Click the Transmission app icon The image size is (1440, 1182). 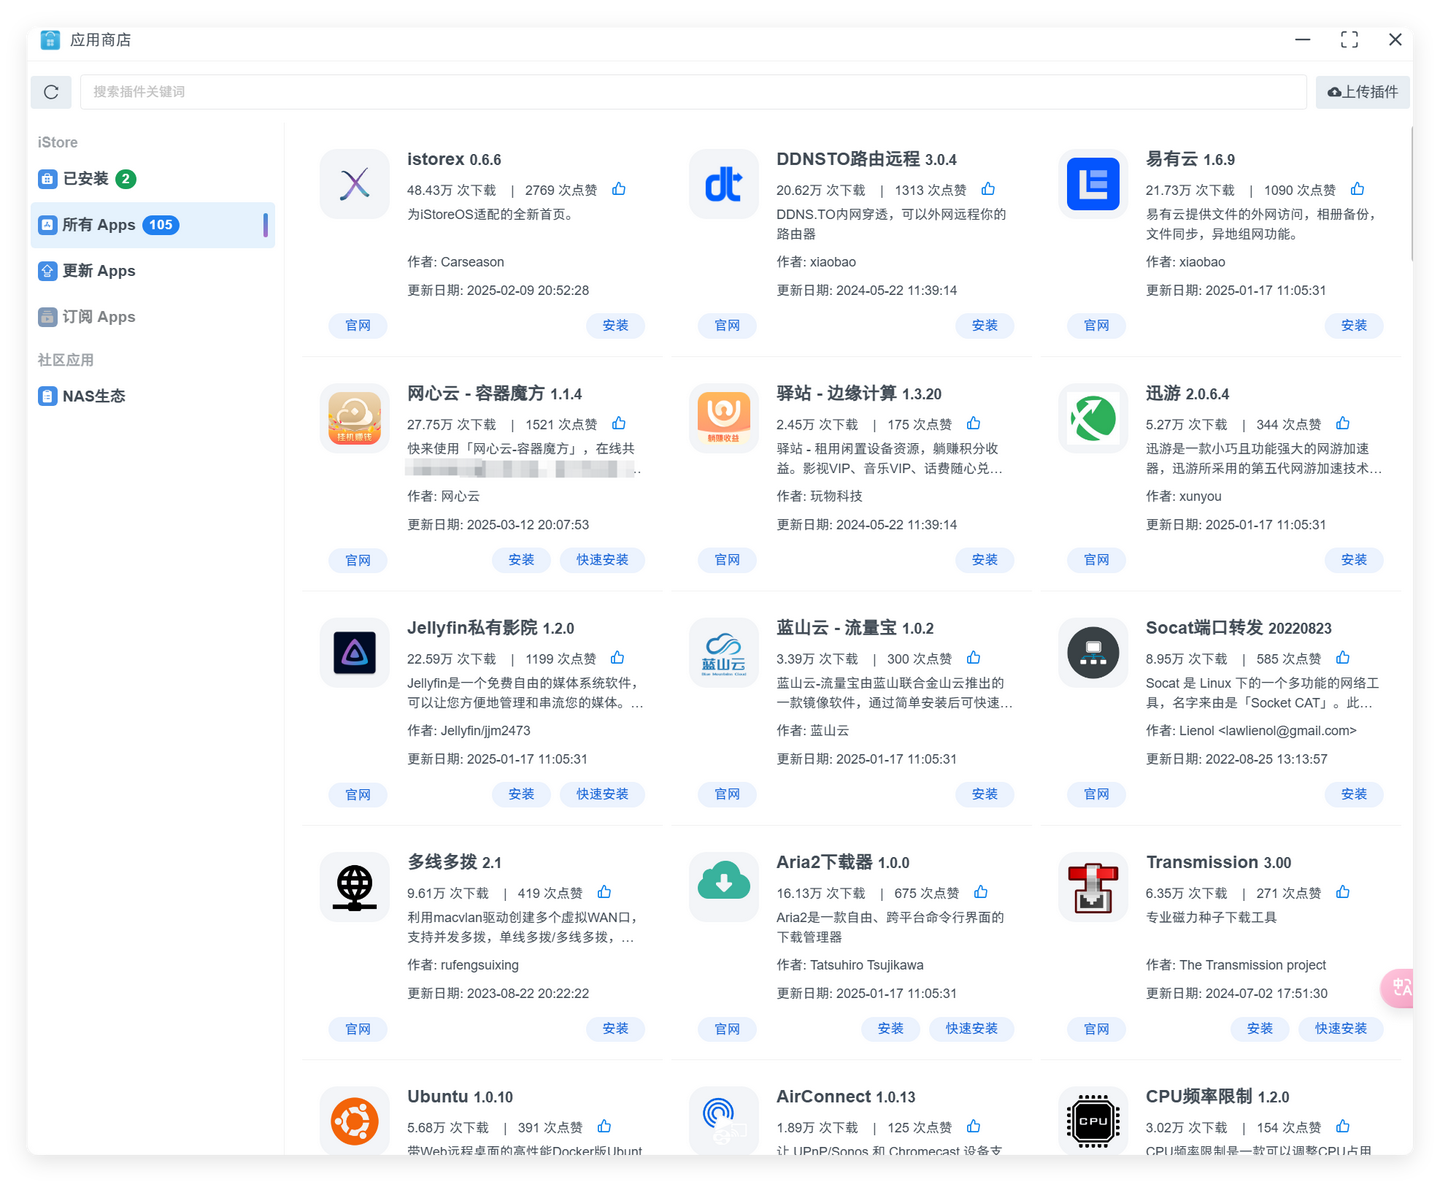pos(1093,887)
